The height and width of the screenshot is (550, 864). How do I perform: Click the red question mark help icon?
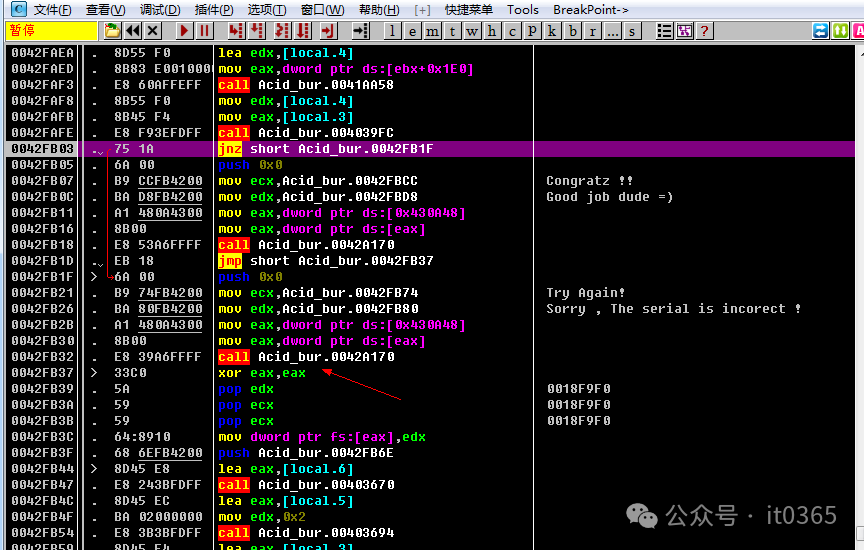[x=704, y=31]
